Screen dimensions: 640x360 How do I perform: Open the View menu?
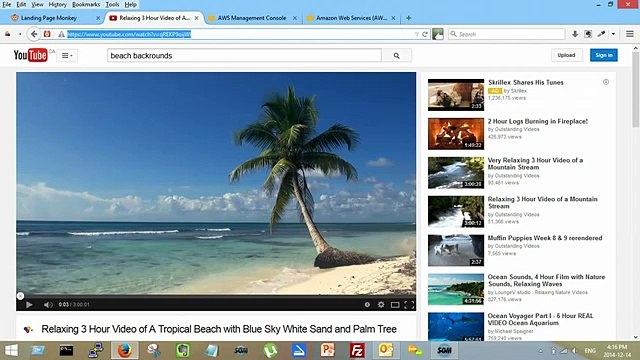point(37,4)
